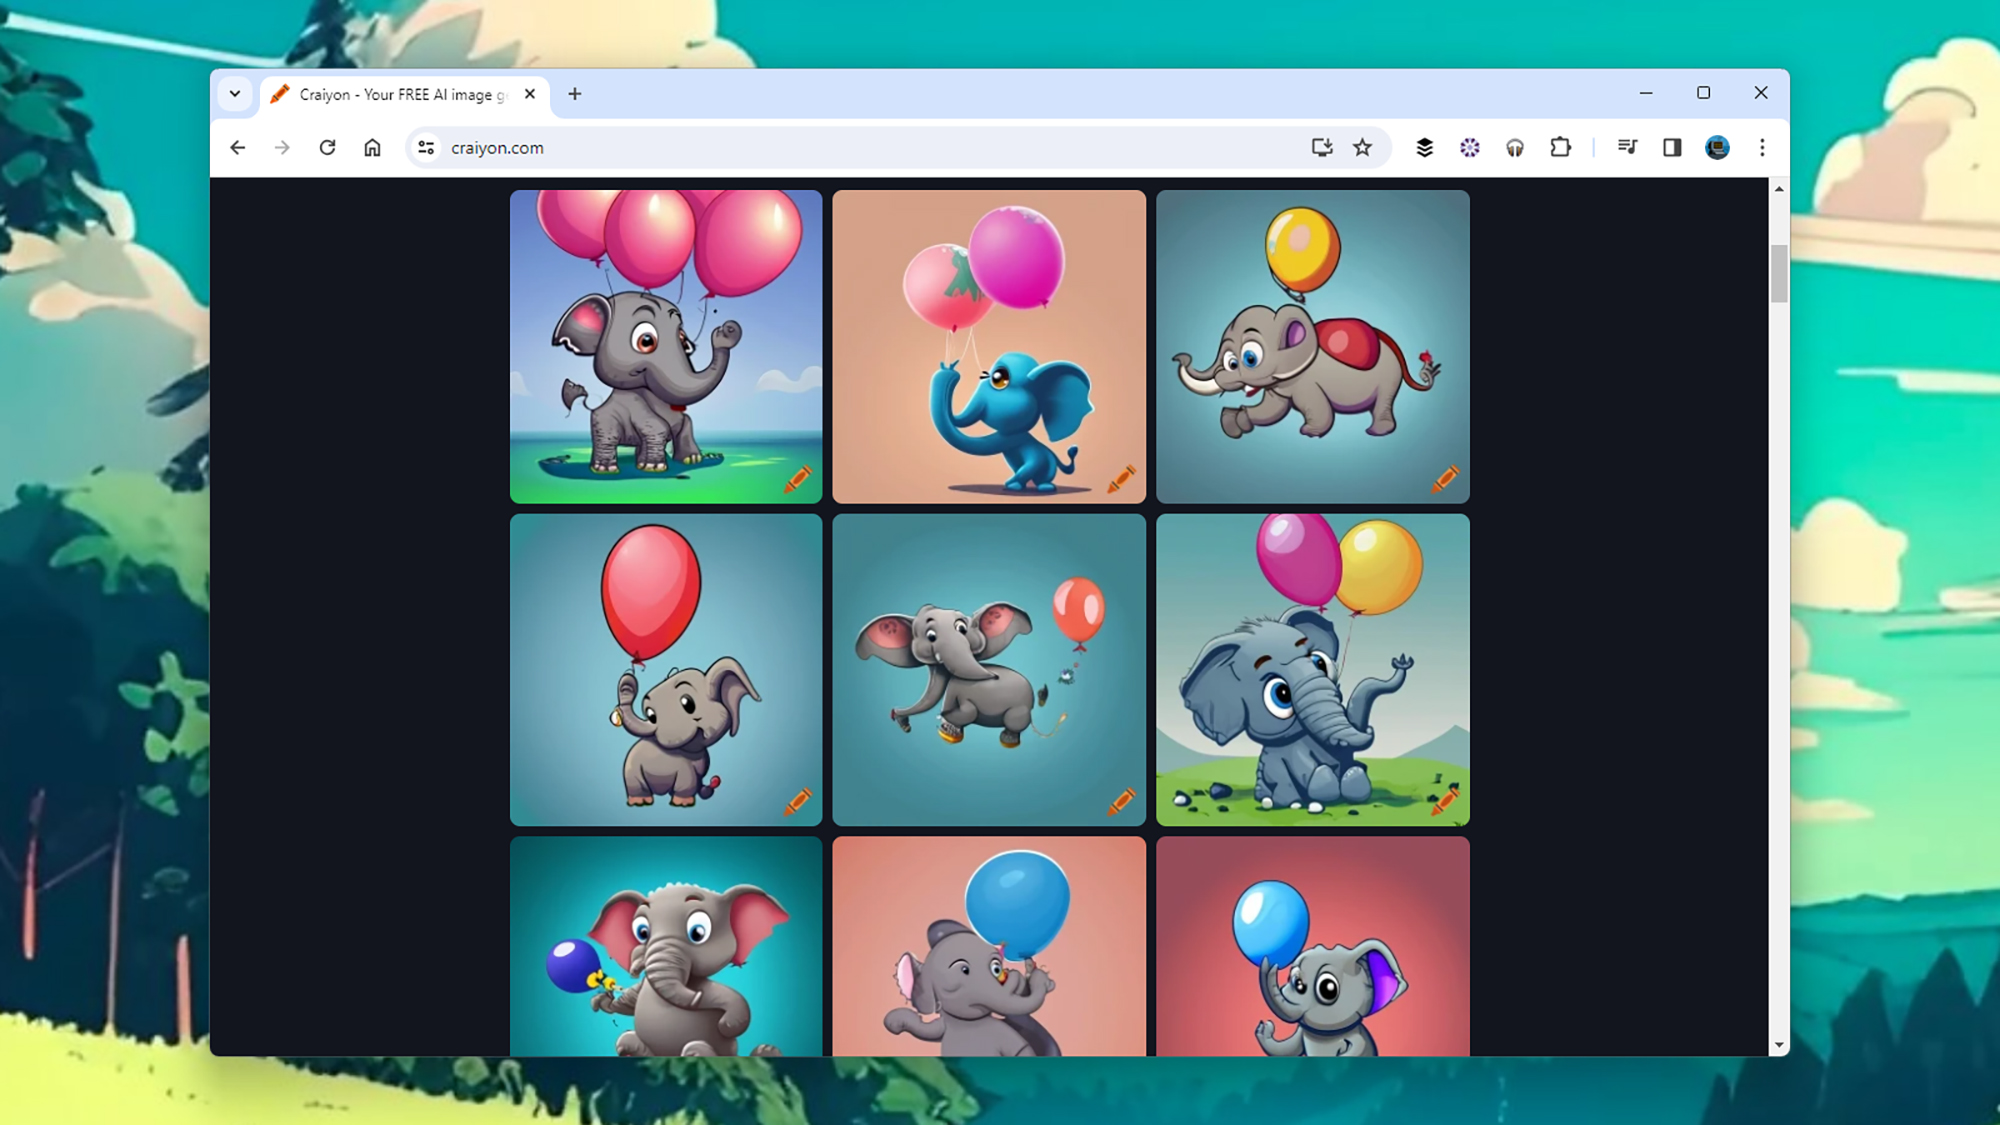
Task: Open the media controls icon
Action: 1627,147
